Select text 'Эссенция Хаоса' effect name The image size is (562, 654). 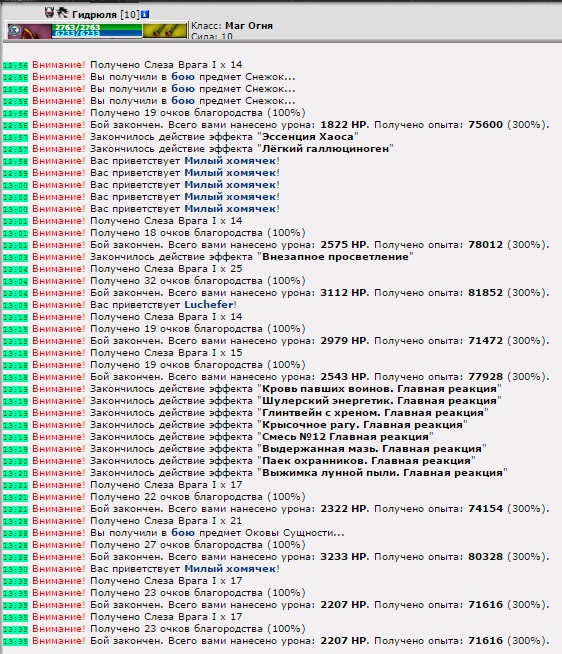pos(307,137)
